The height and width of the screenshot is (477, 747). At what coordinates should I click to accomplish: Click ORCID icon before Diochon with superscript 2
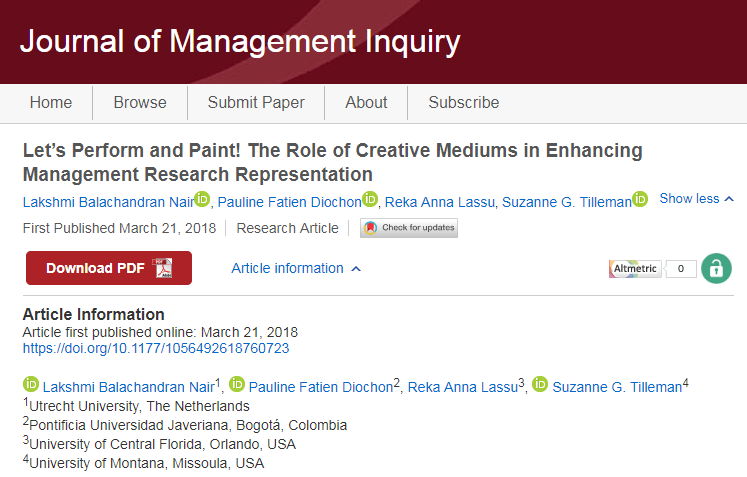click(x=237, y=385)
